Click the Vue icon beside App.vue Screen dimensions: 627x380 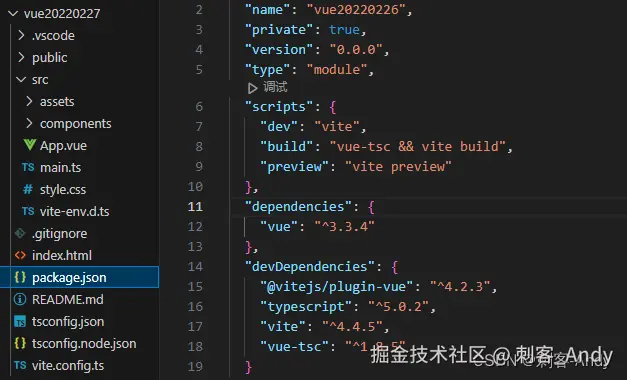[x=30, y=145]
